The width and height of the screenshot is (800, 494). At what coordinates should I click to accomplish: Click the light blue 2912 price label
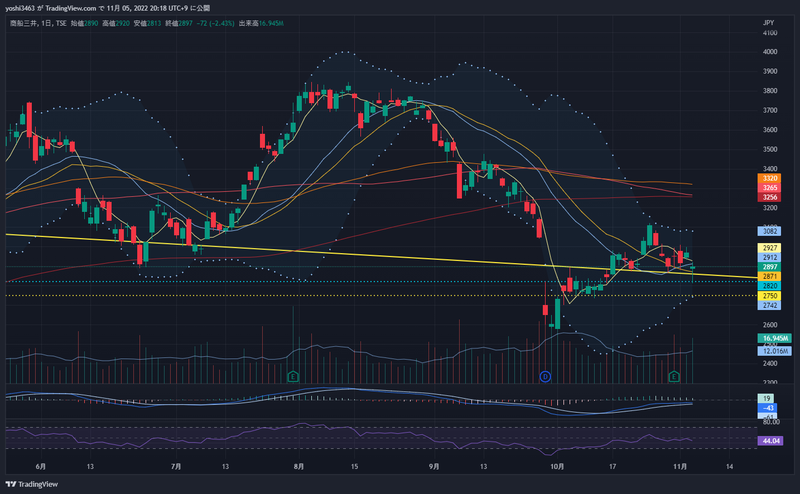(x=769, y=257)
